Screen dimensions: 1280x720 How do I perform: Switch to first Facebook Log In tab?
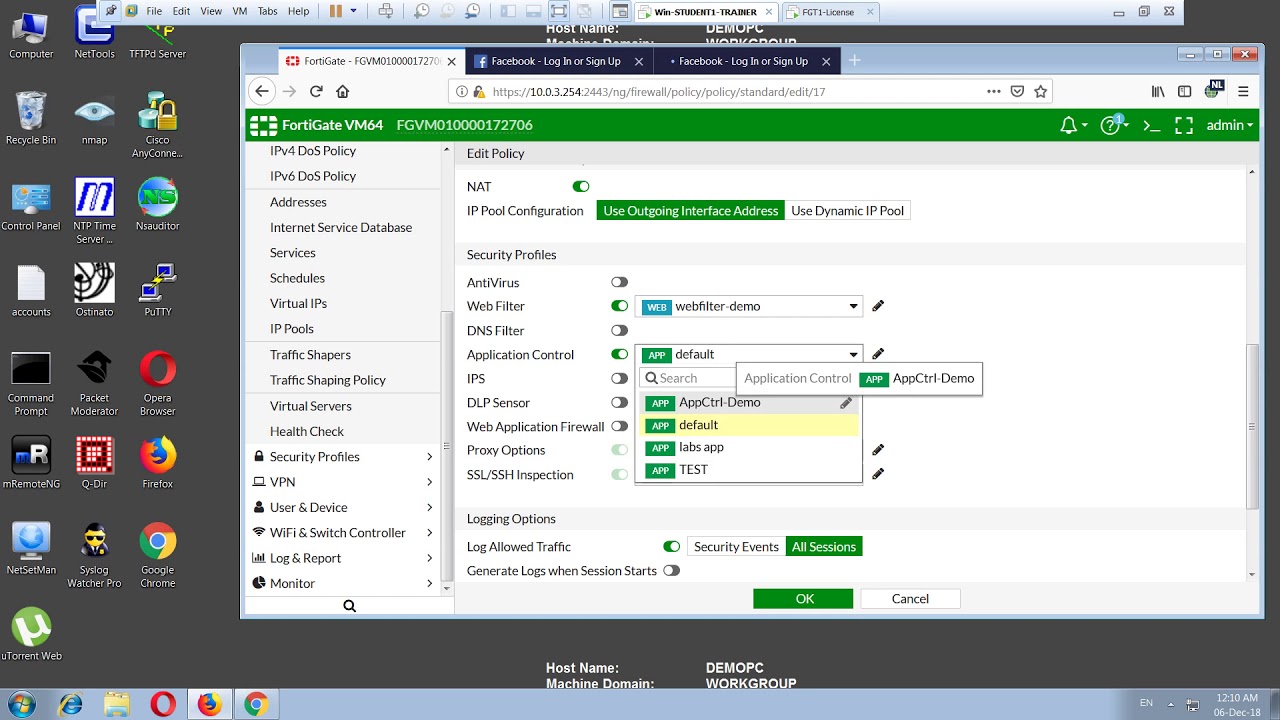pyautogui.click(x=557, y=61)
